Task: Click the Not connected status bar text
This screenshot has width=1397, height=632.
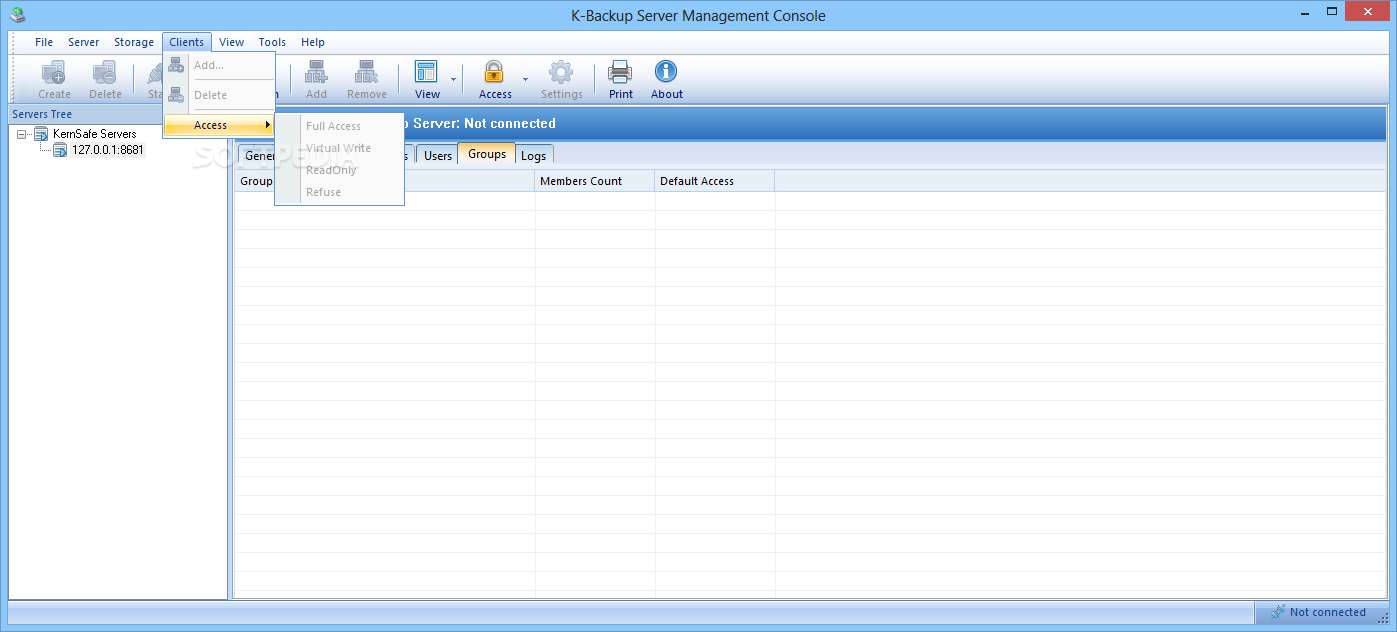Action: point(1327,612)
